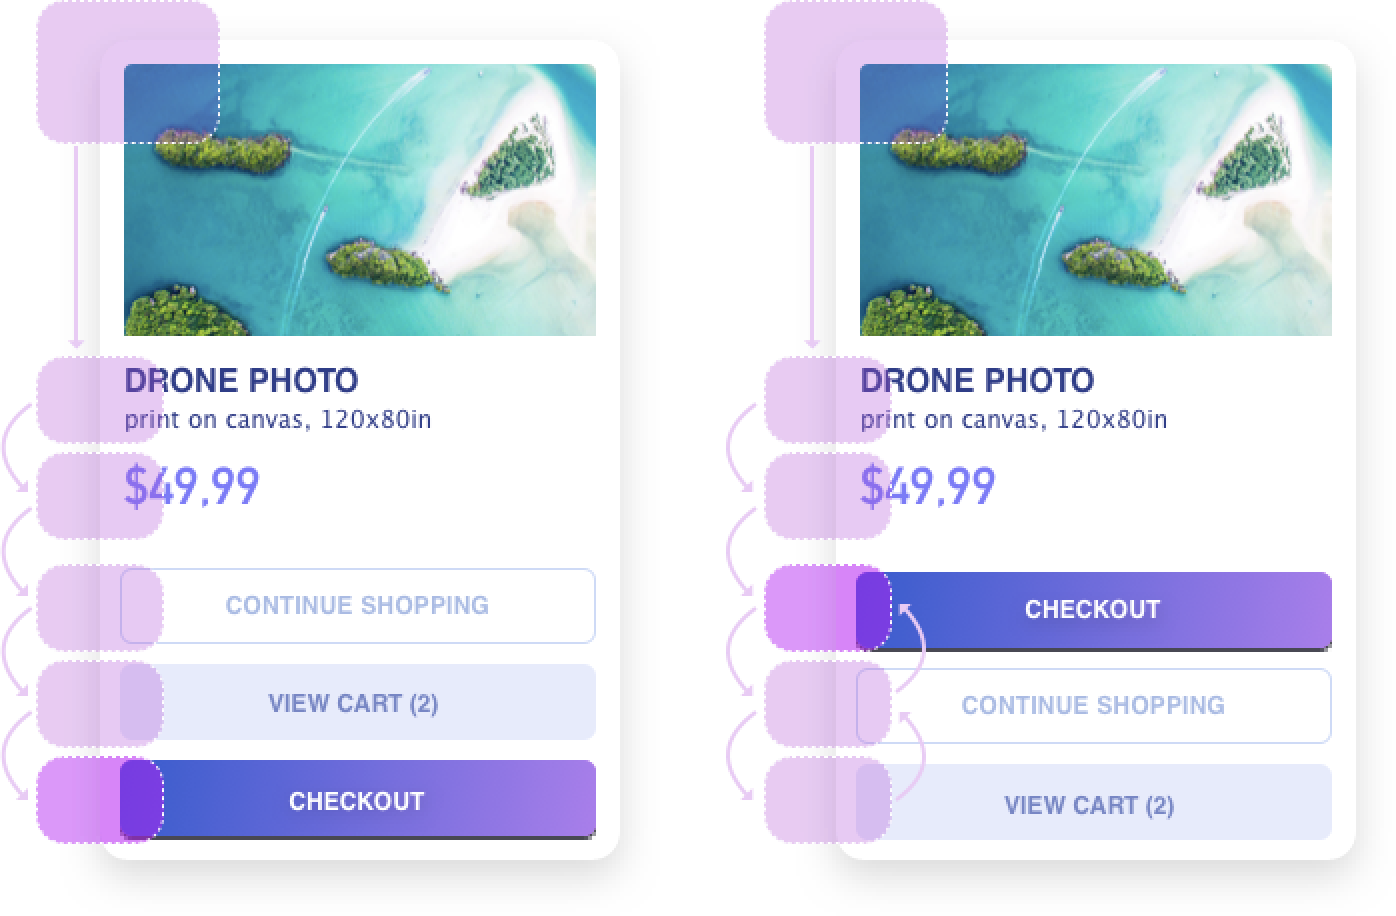Click the $49,99 price in left card
Image resolution: width=1396 pixels, height=916 pixels.
192,487
